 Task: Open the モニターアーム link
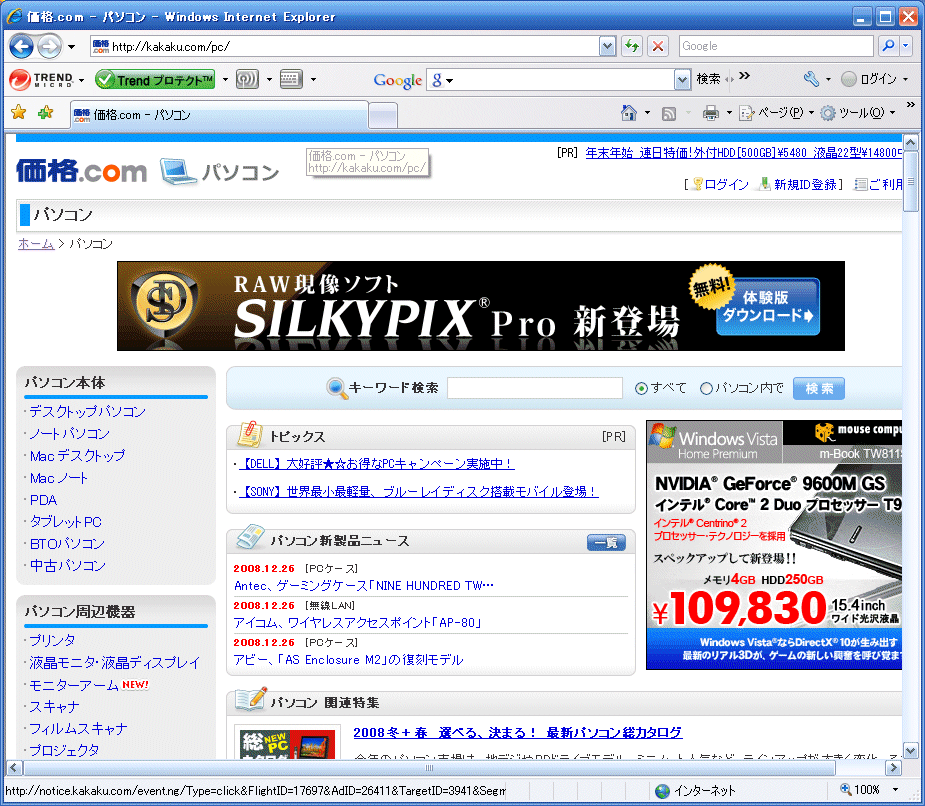[74, 685]
